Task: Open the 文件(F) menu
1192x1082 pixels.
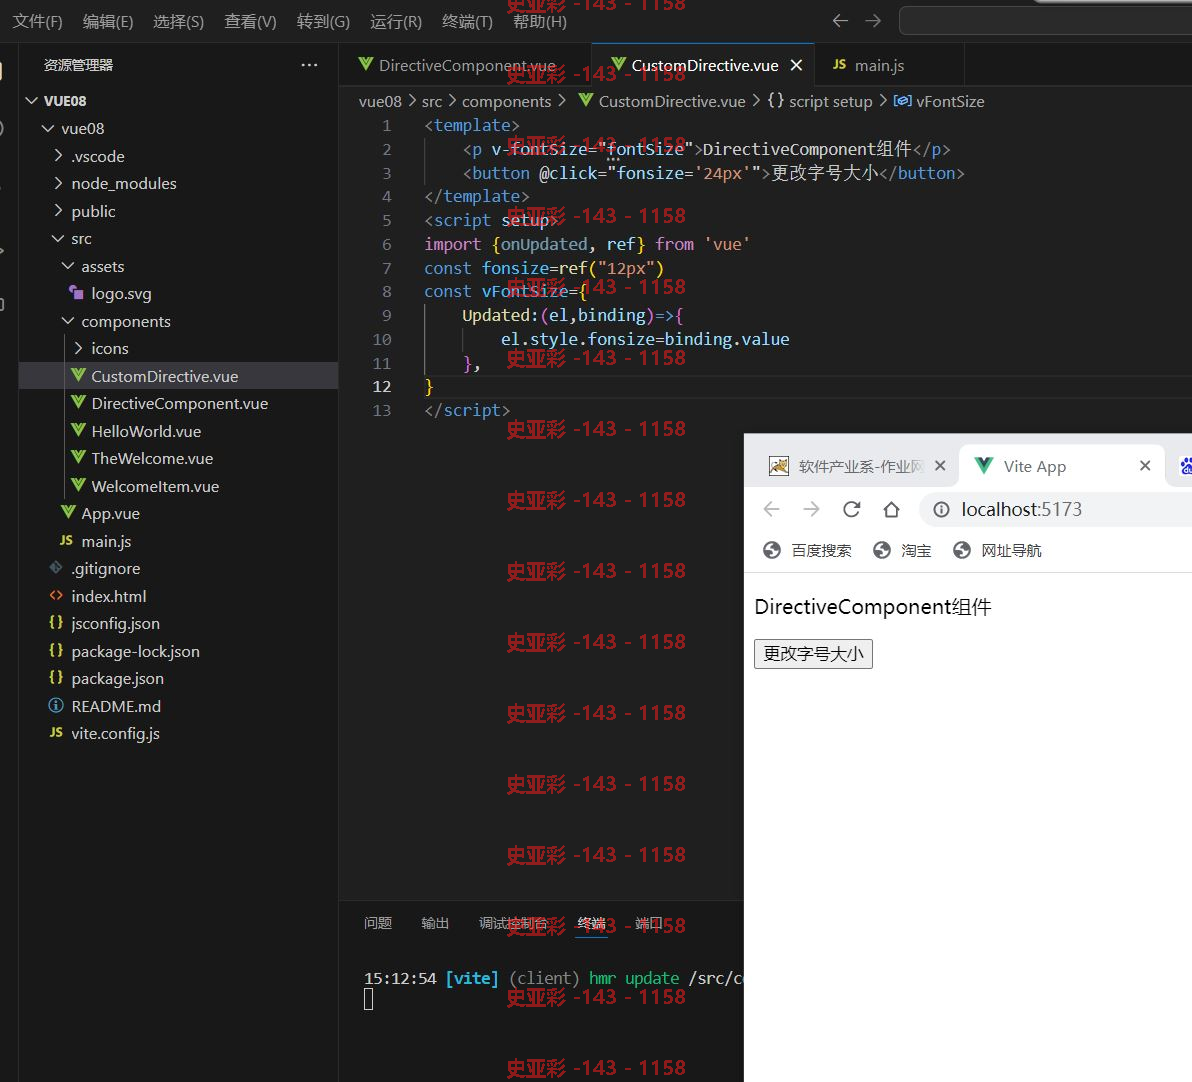Action: [x=37, y=21]
